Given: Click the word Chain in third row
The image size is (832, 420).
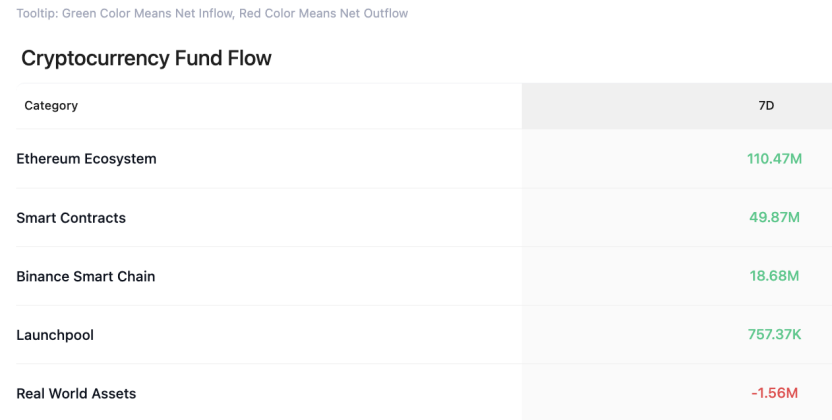Looking at the screenshot, I should 137,276.
